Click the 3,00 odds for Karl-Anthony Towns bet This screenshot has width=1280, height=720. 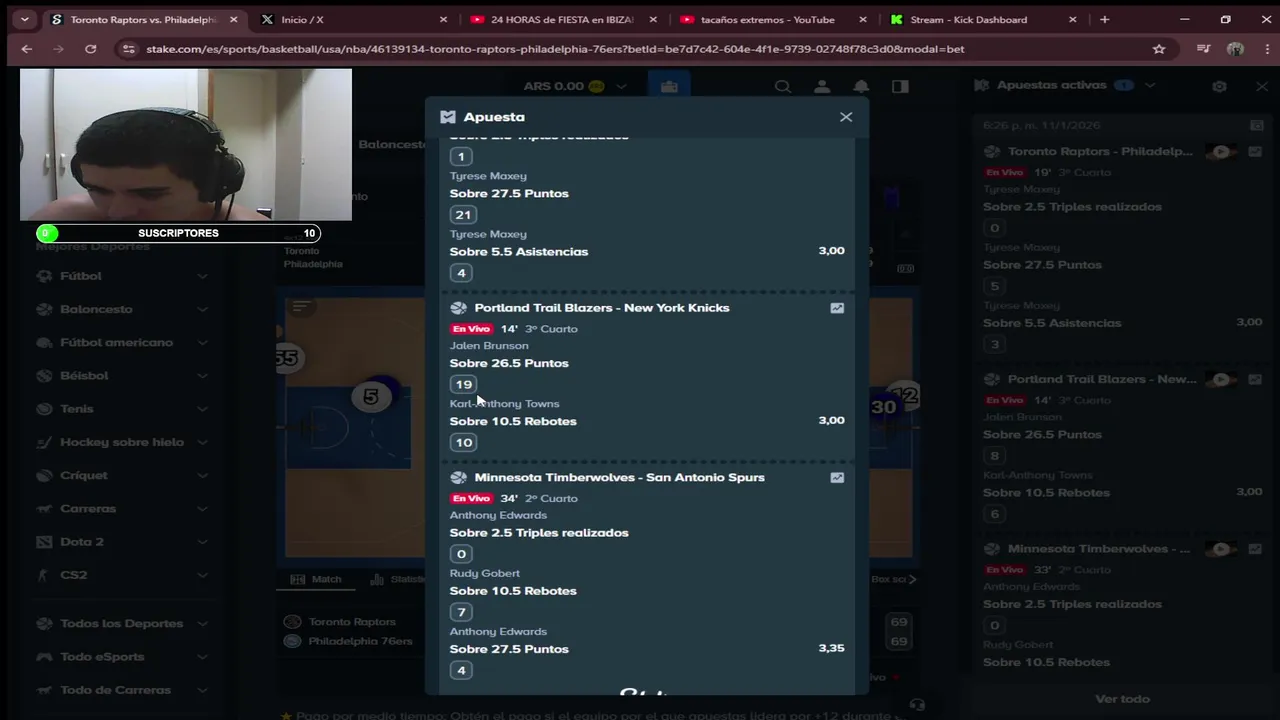832,421
